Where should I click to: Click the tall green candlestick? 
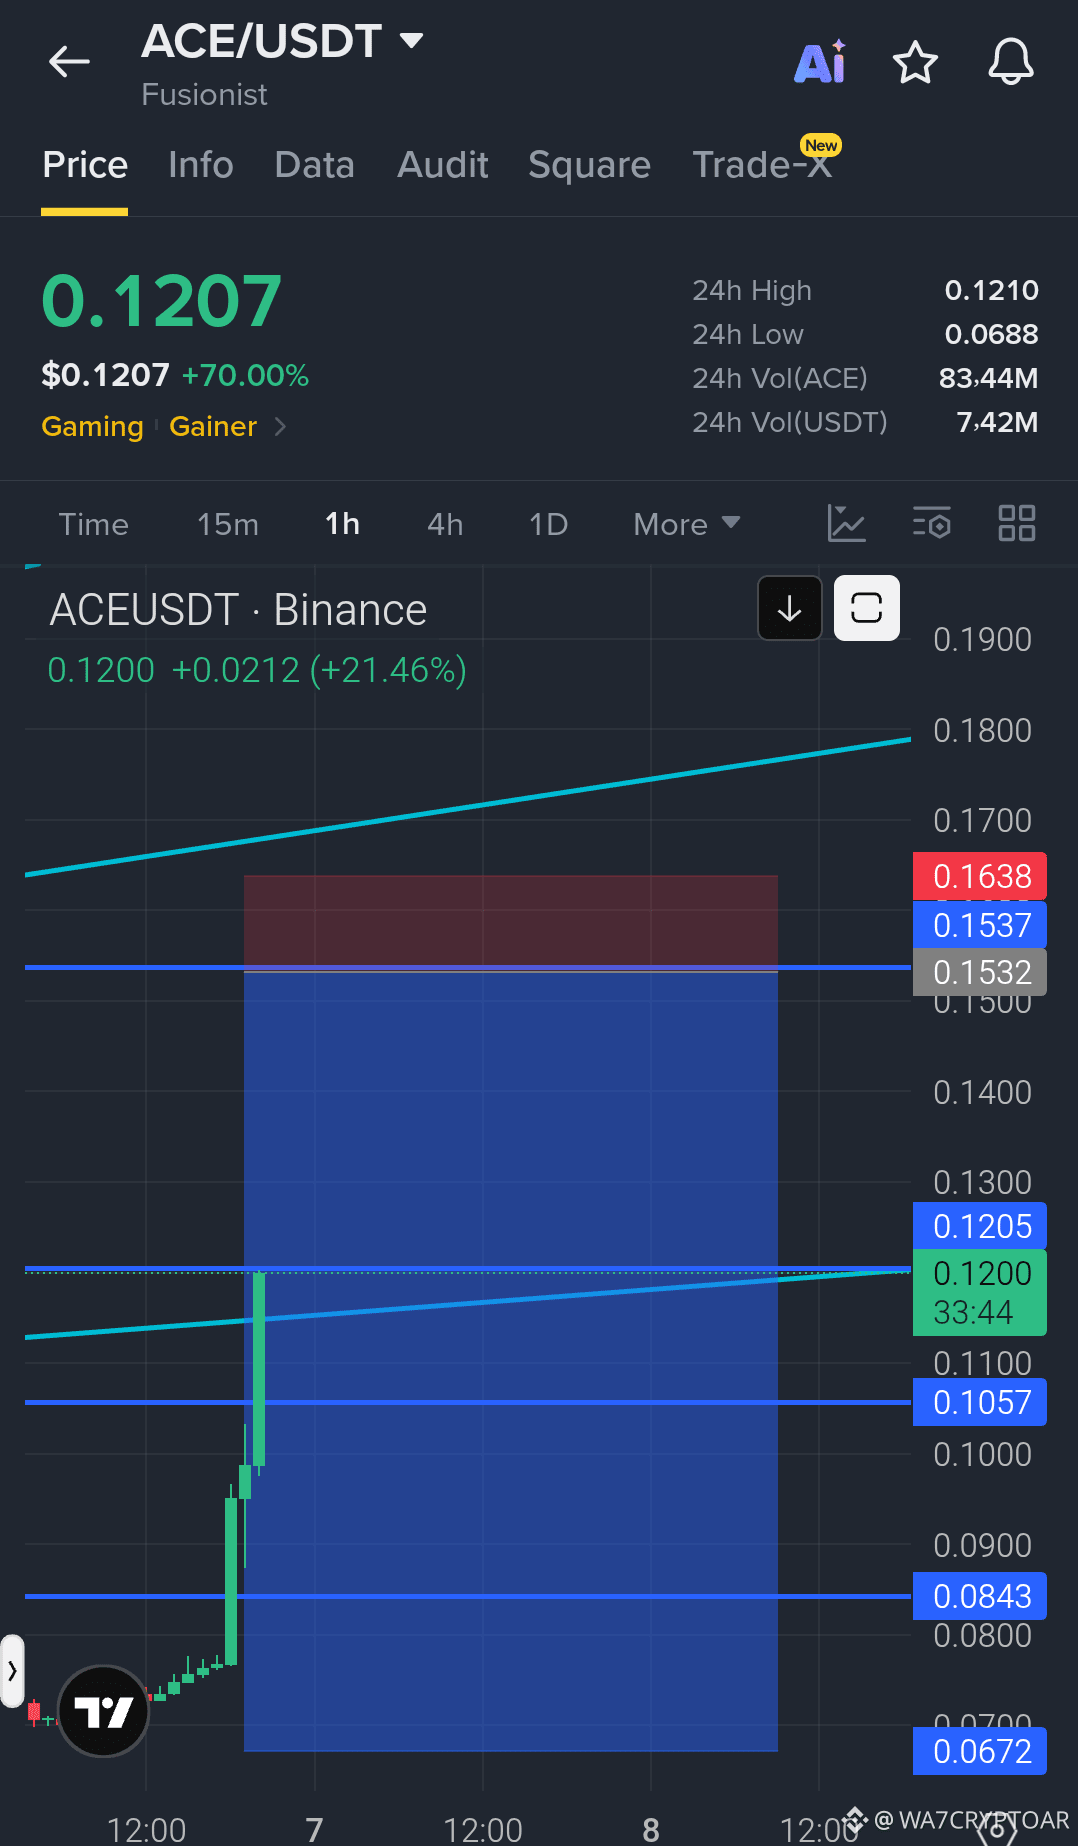pos(259,1370)
